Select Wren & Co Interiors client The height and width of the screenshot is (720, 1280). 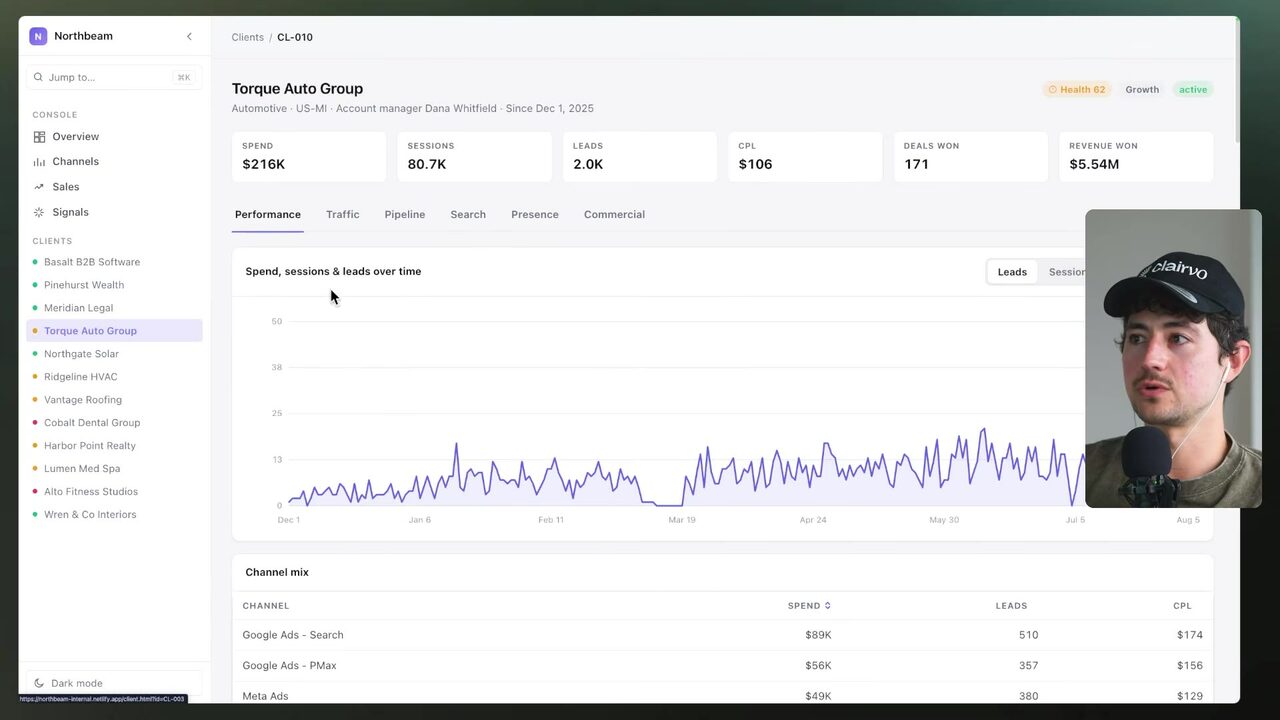[114, 515]
